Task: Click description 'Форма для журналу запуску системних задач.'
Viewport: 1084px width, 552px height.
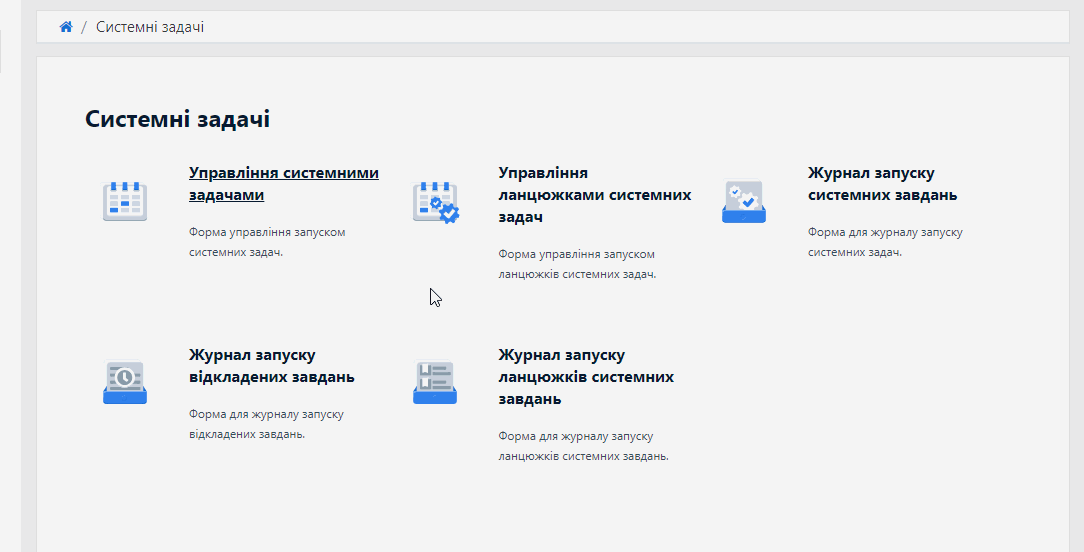Action: pos(885,242)
